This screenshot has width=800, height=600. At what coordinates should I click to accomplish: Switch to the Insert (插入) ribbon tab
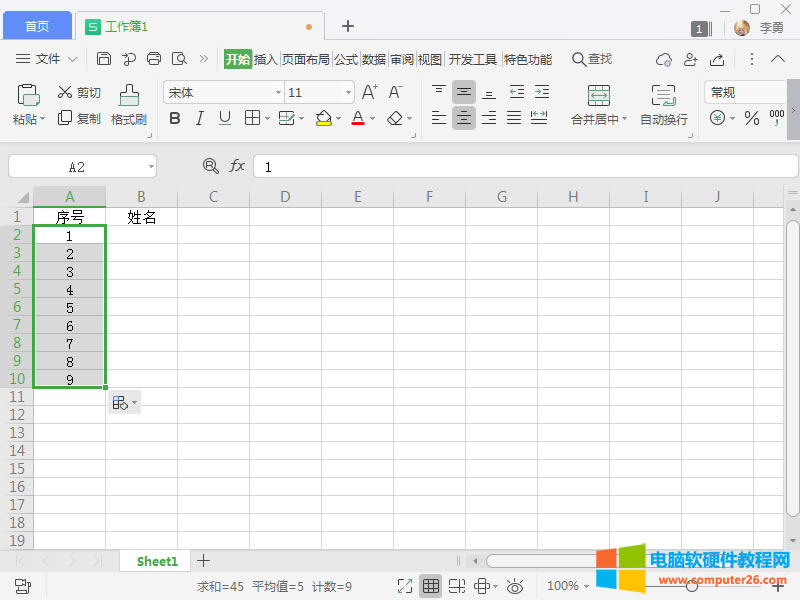coord(265,59)
